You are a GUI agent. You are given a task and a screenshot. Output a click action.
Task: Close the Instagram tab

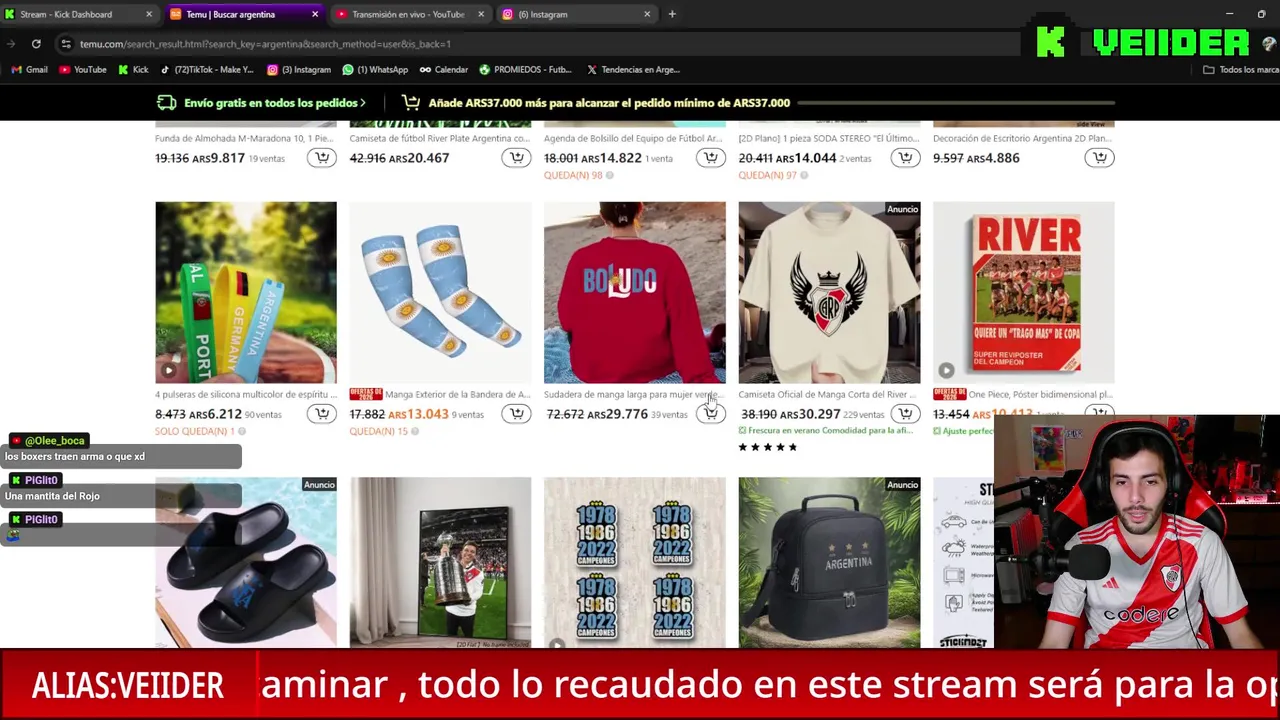647,14
